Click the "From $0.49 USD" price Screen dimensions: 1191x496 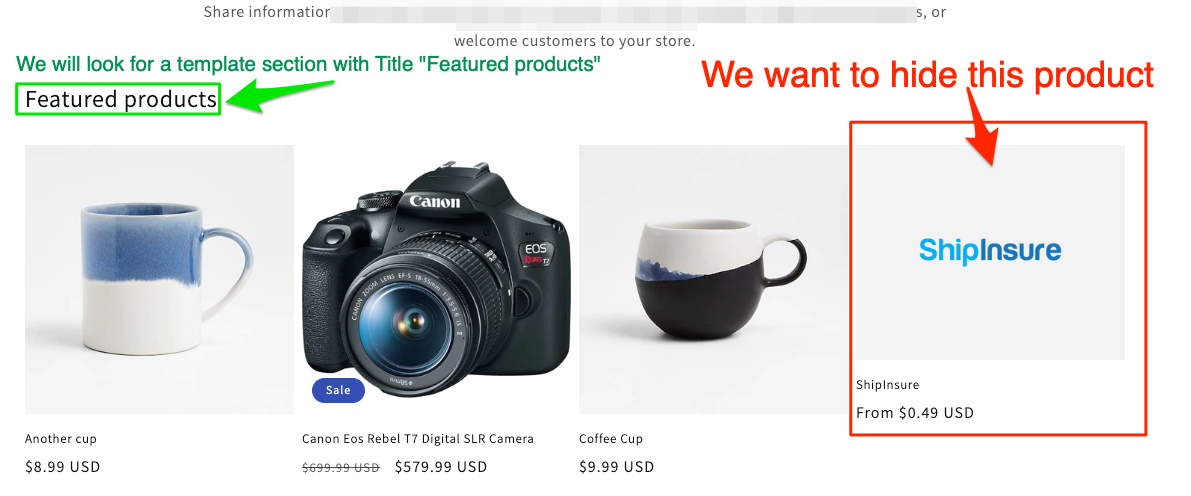tap(915, 413)
